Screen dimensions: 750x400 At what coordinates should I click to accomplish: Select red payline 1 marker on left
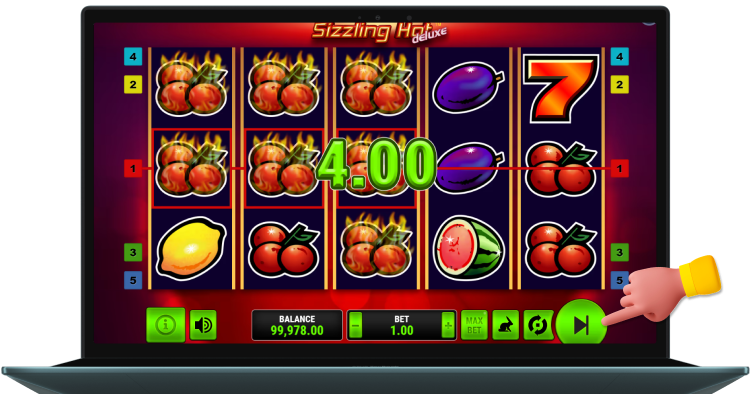point(133,168)
